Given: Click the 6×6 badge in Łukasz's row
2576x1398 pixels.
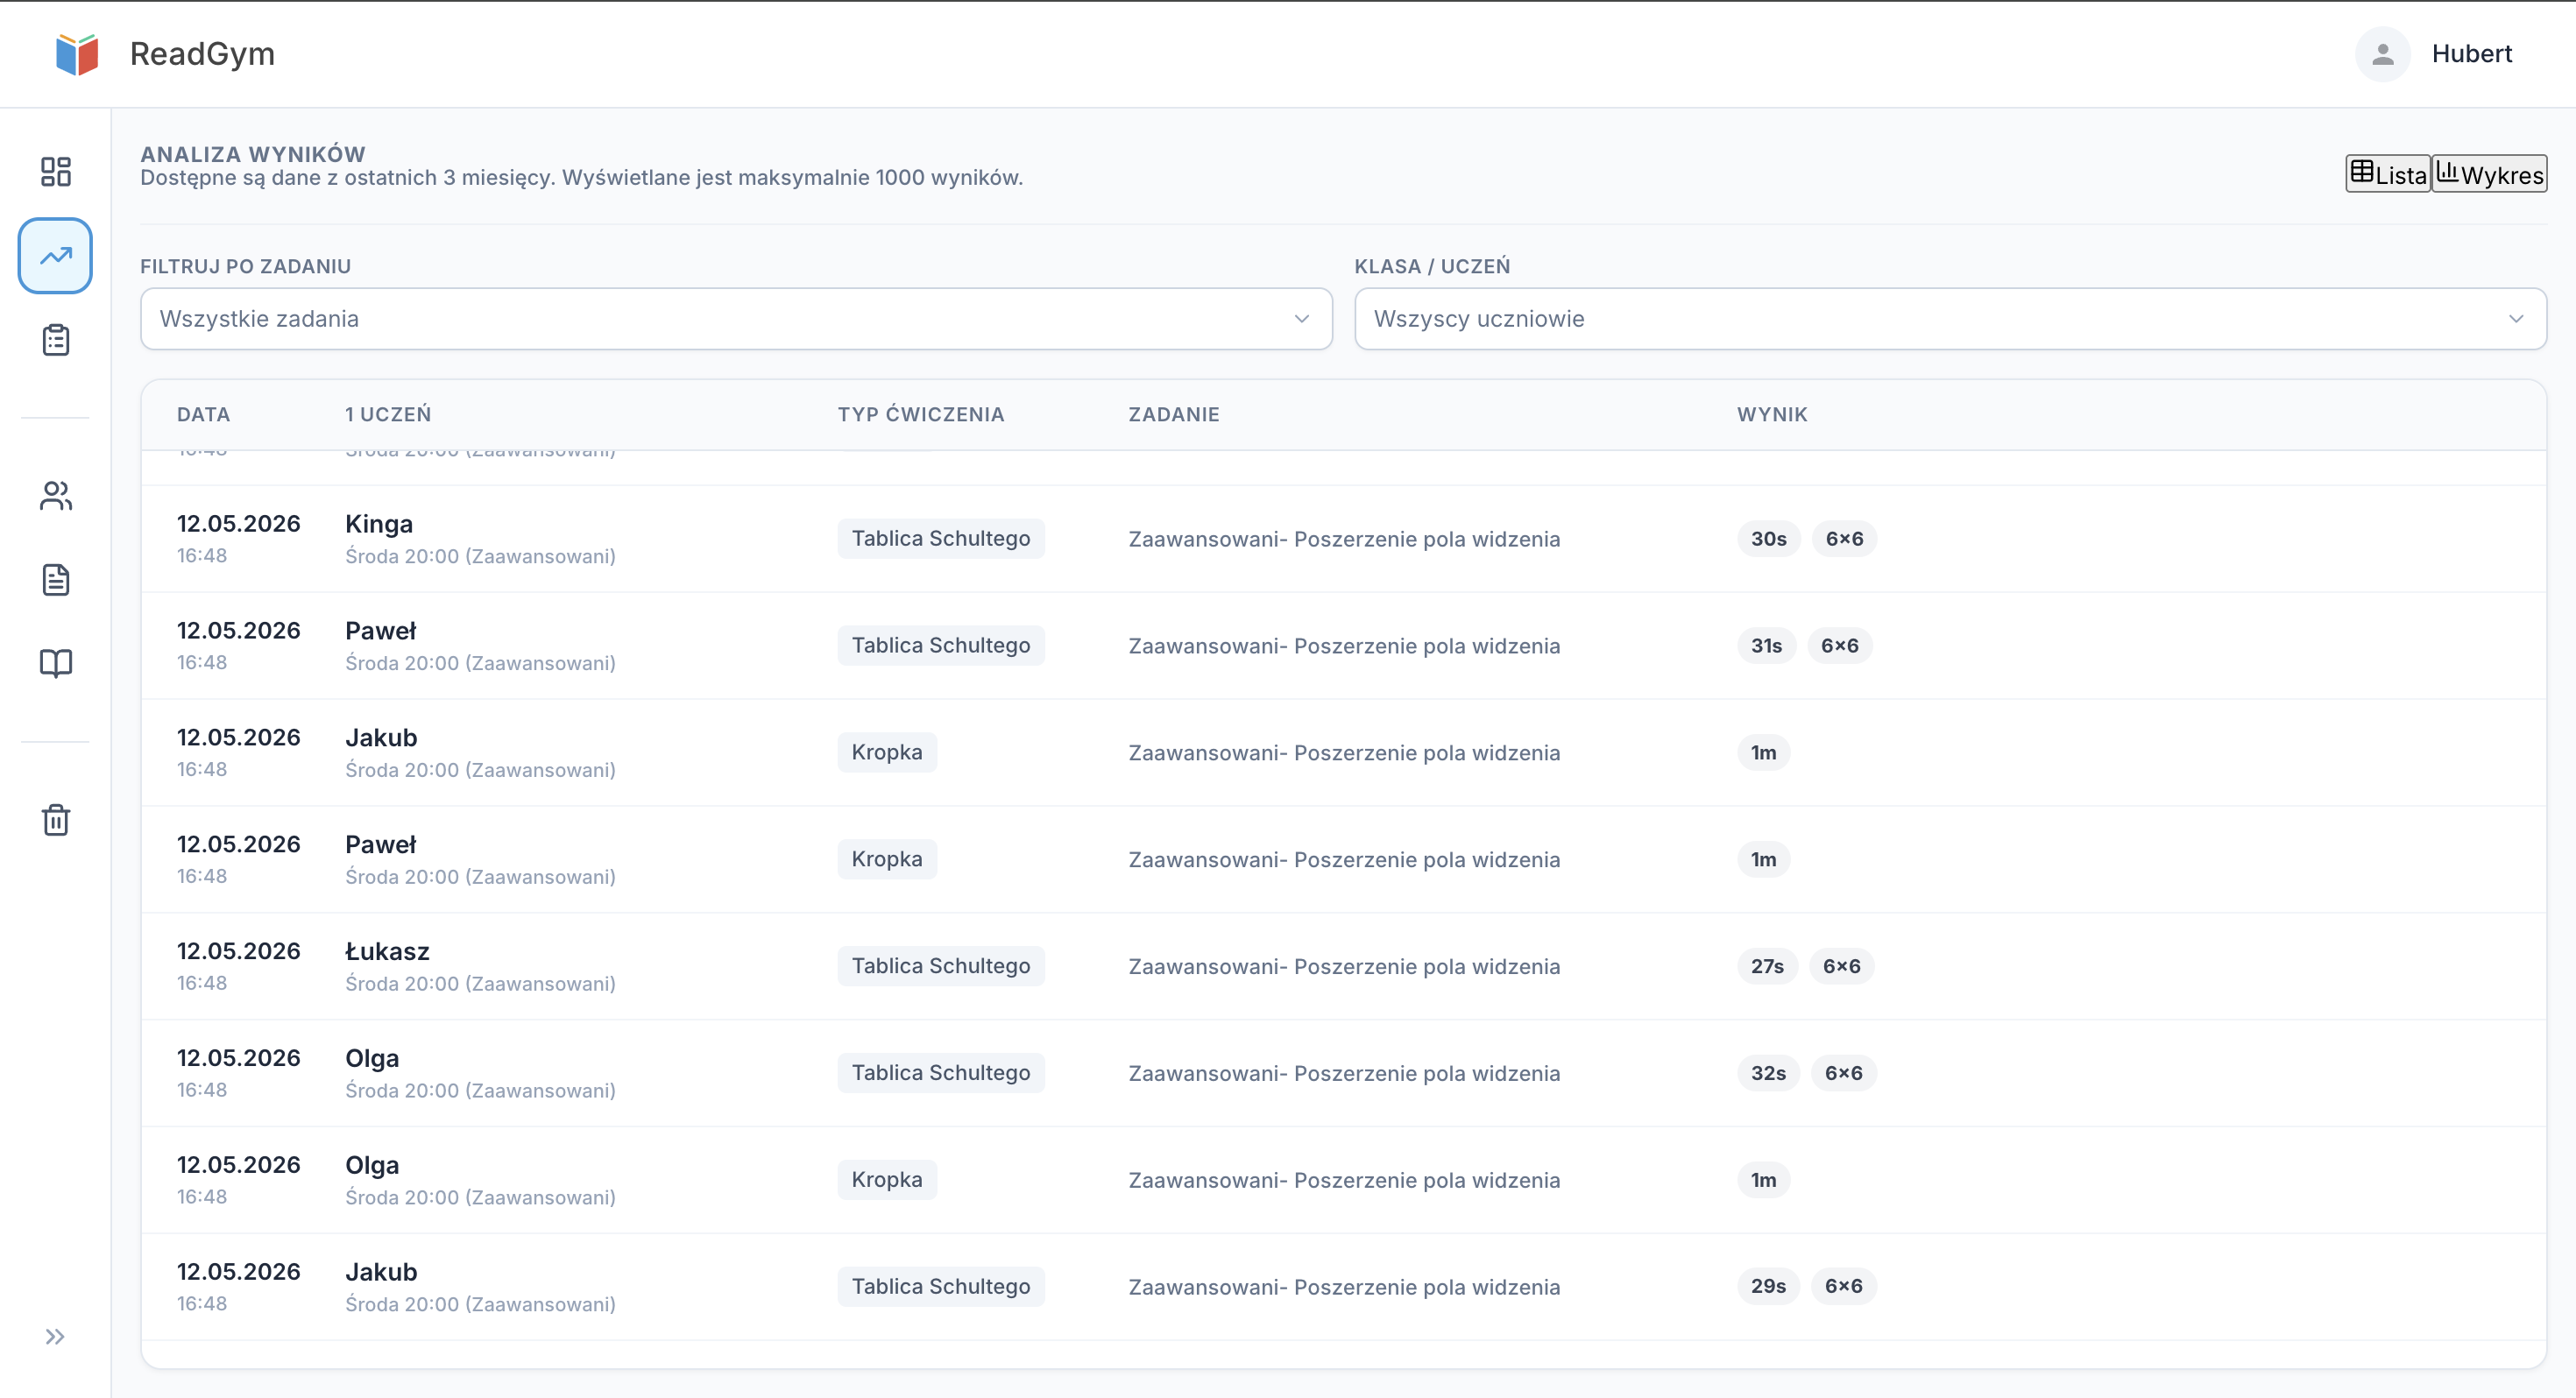Looking at the screenshot, I should (1841, 966).
